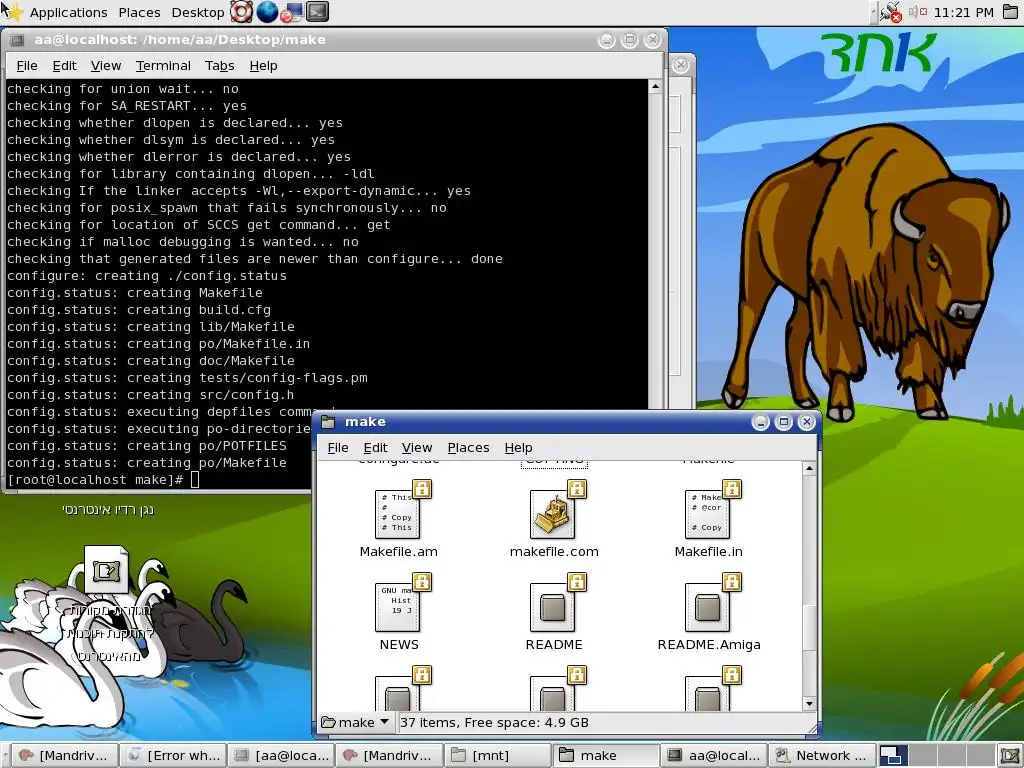The width and height of the screenshot is (1024, 768).
Task: Click show desktop icon at taskbar corner
Action: [1010, 756]
